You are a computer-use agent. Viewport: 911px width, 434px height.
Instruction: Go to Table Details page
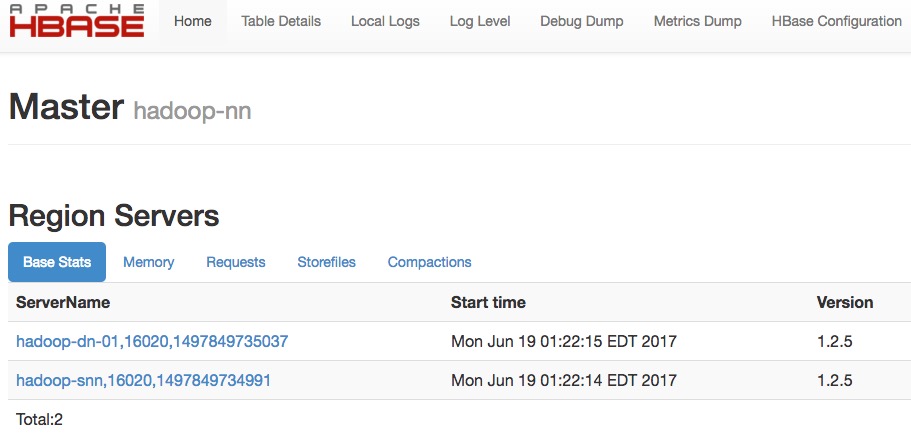tap(281, 21)
